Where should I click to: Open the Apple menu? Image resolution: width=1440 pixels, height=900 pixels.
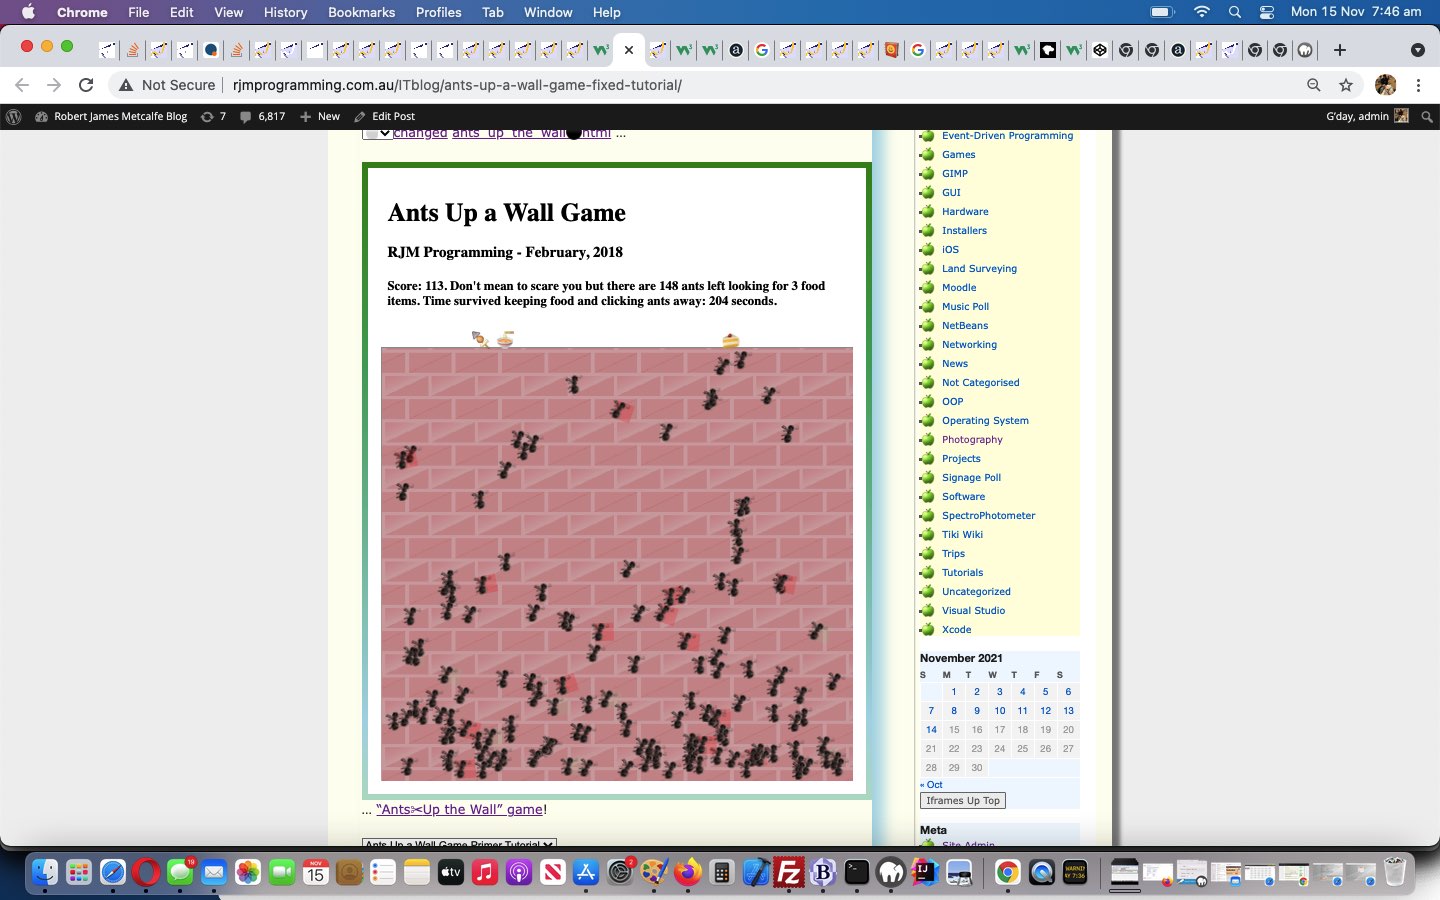[x=28, y=12]
